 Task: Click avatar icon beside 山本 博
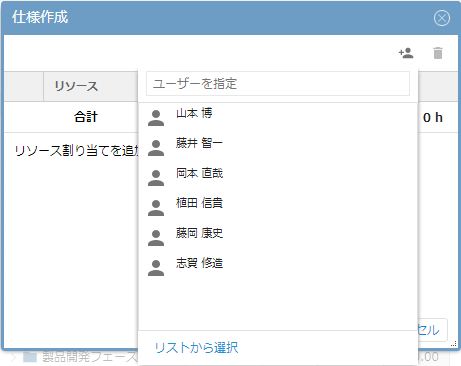(156, 118)
